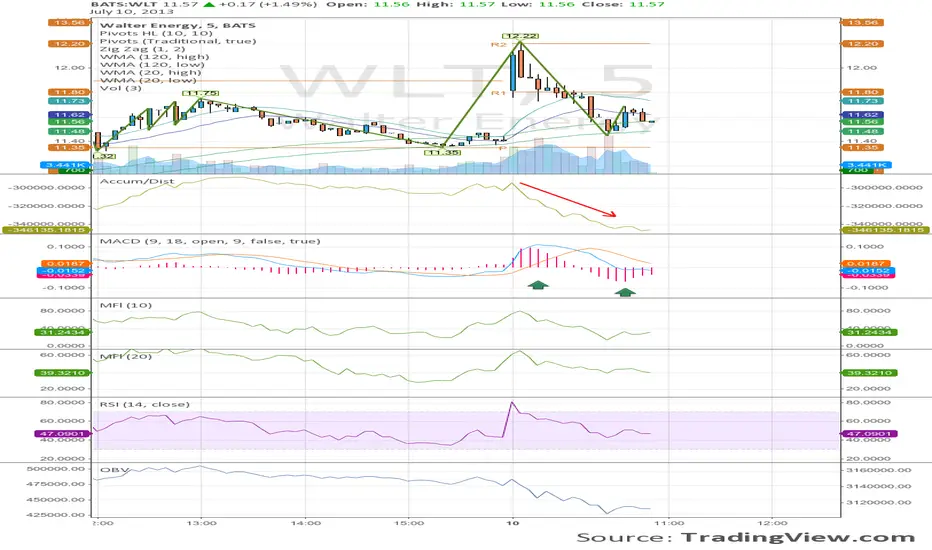This screenshot has height=550, width=932.
Task: Click the MFI (20) pane title
Action: pos(125,356)
